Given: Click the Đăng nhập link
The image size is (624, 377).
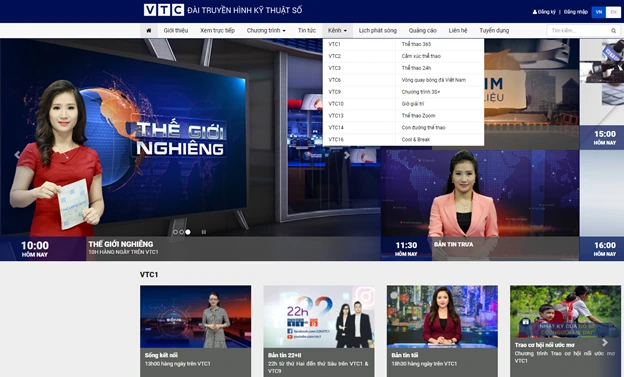Looking at the screenshot, I should point(575,12).
